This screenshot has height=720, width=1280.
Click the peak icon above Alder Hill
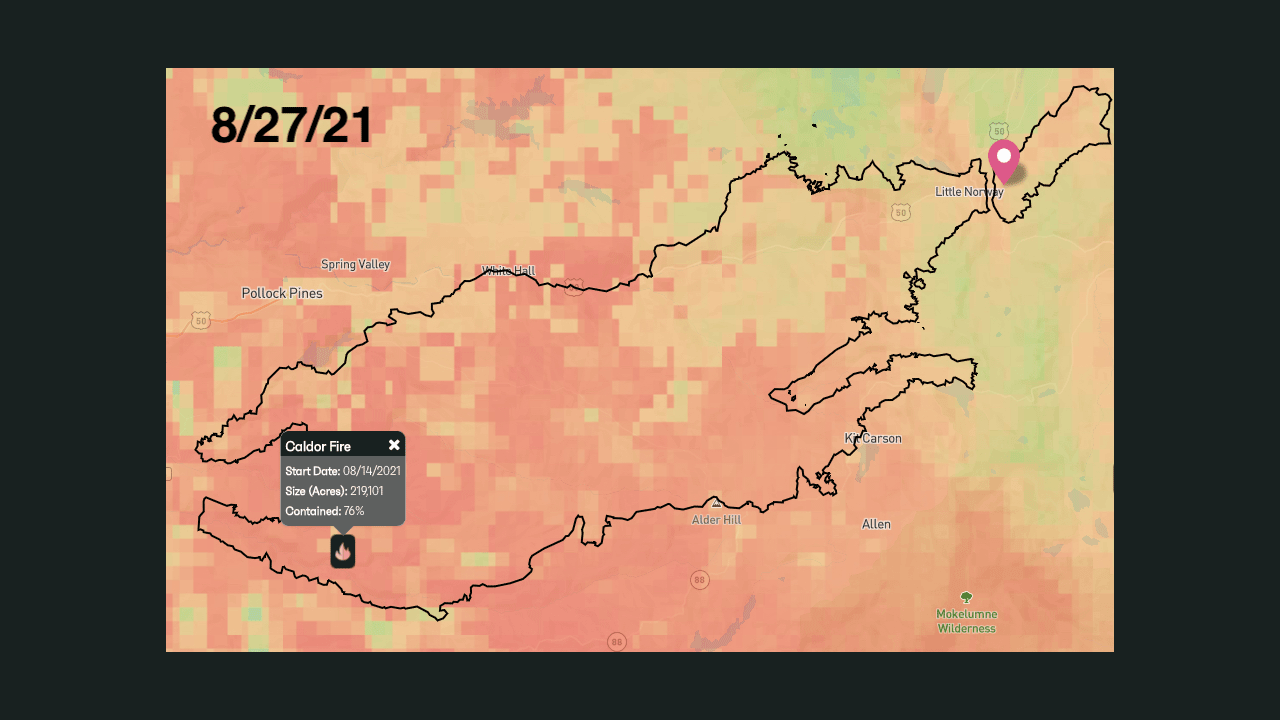pos(715,506)
